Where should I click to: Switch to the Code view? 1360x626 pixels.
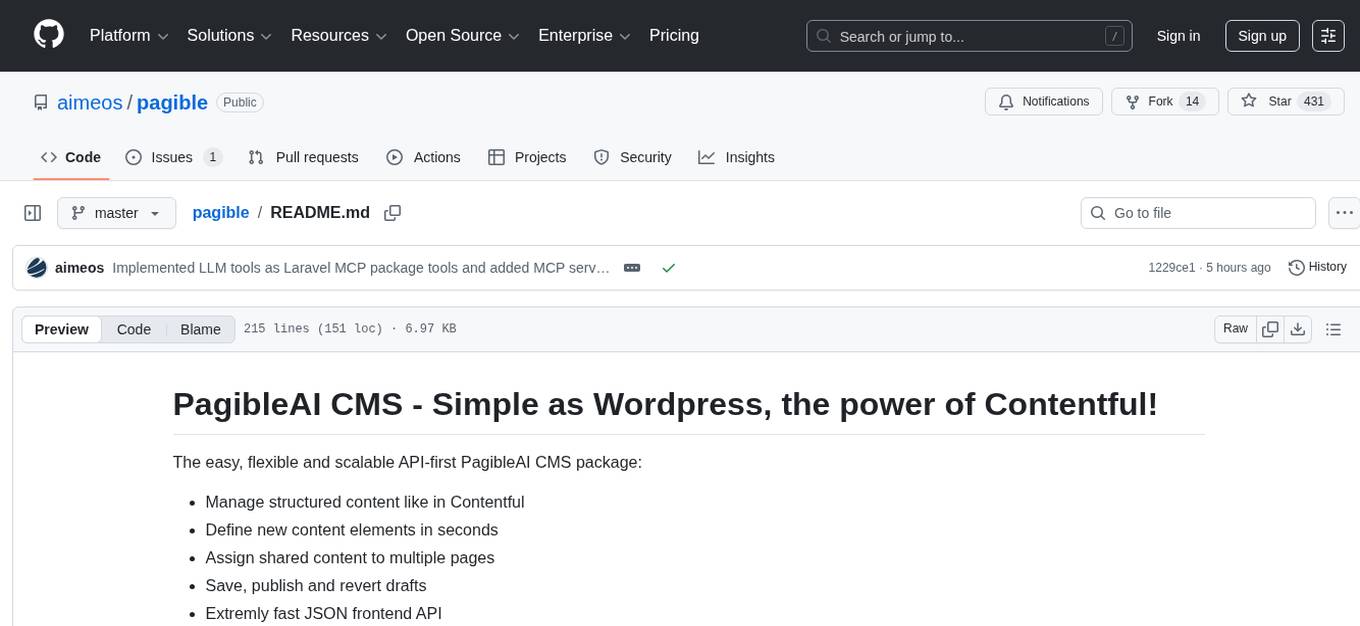[x=134, y=329]
